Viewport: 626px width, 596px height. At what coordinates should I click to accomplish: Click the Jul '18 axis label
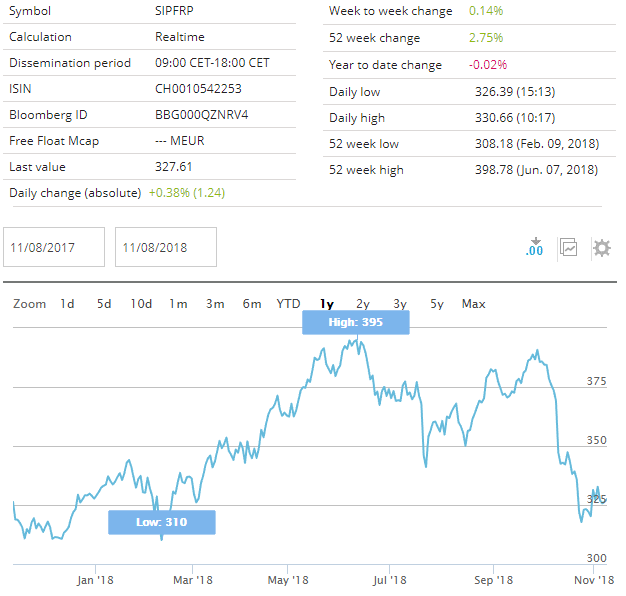coord(389,580)
